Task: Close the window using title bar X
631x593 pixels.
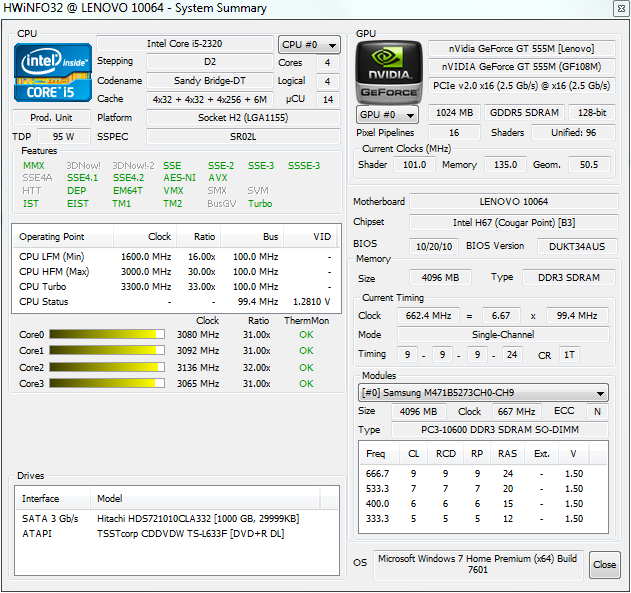Action: click(618, 8)
